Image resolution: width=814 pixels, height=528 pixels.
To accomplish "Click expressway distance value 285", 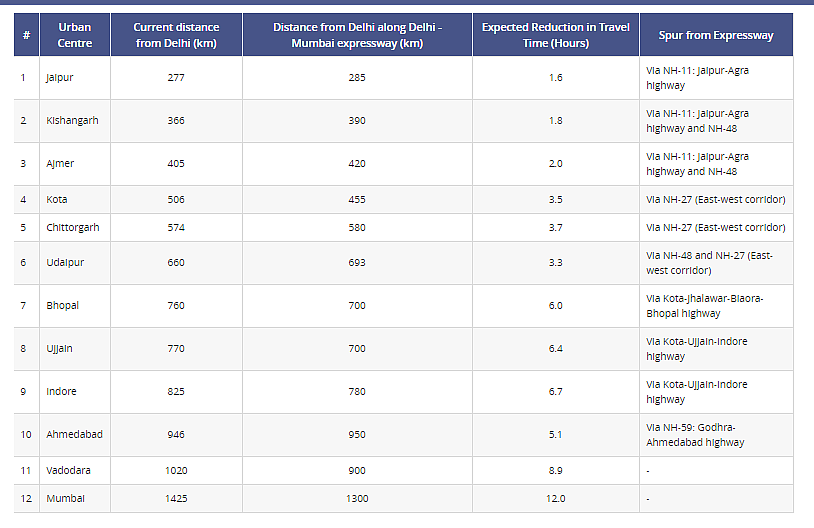I will (357, 77).
